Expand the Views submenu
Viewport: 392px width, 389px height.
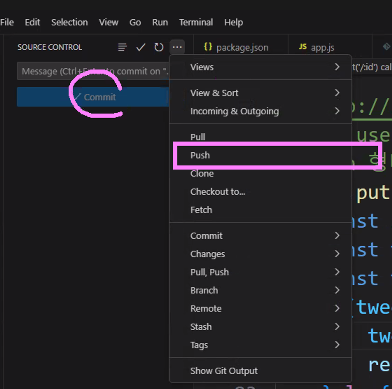[261, 67]
